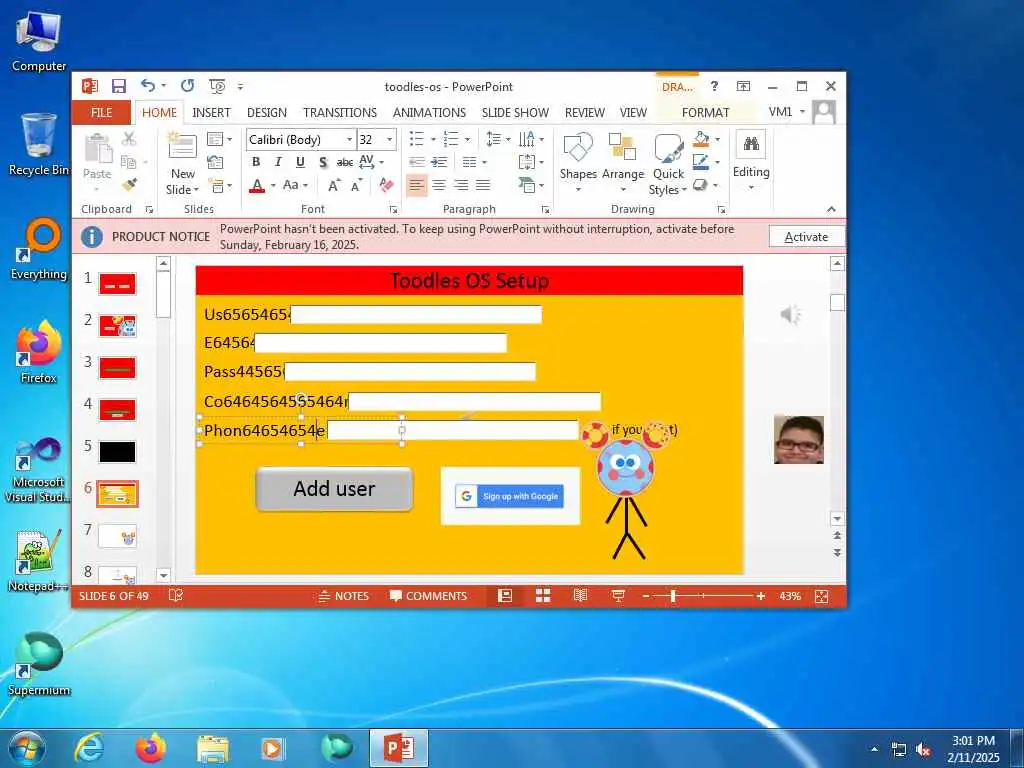Clear all formatting with the eraser A icon
The width and height of the screenshot is (1024, 768).
(386, 185)
